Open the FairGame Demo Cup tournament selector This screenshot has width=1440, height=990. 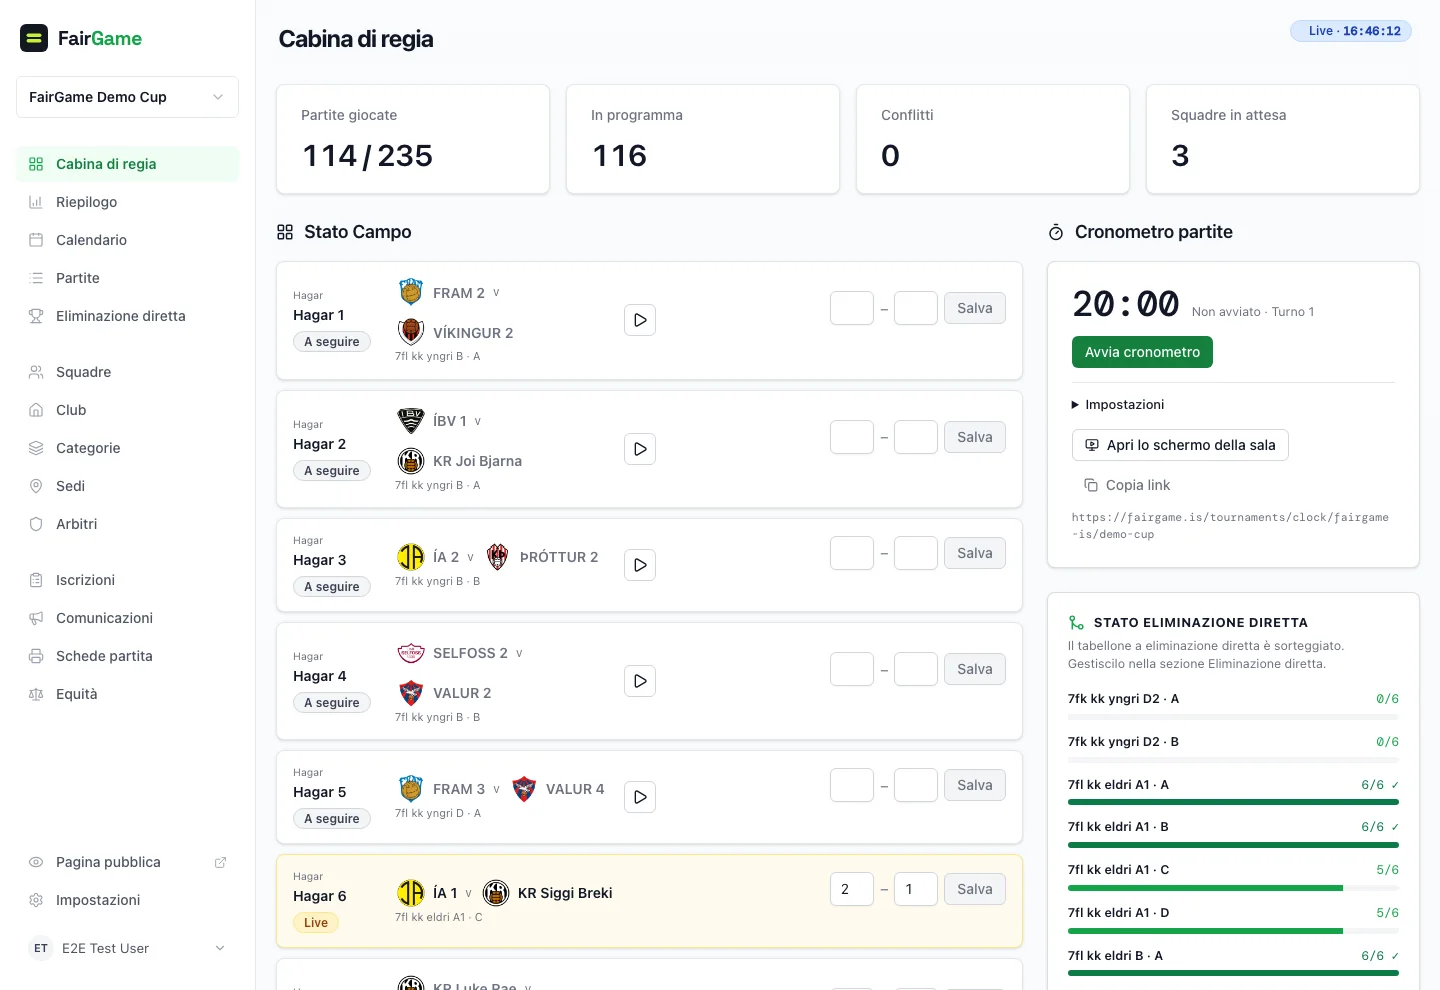tap(127, 97)
